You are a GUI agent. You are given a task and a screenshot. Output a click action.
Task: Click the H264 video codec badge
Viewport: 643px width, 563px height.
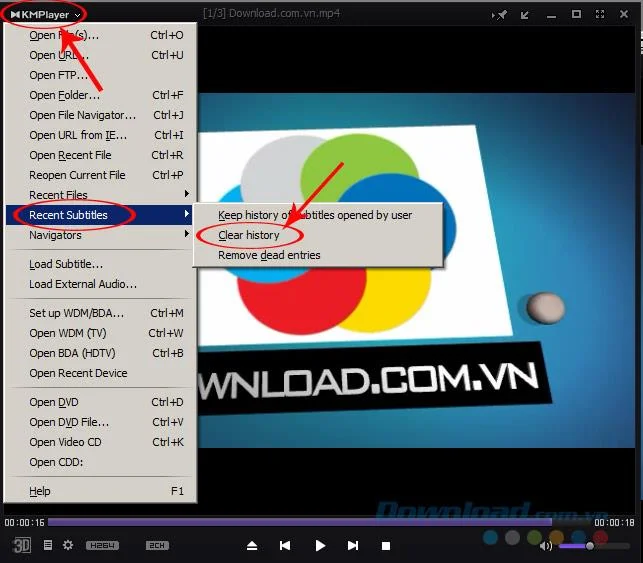[102, 545]
